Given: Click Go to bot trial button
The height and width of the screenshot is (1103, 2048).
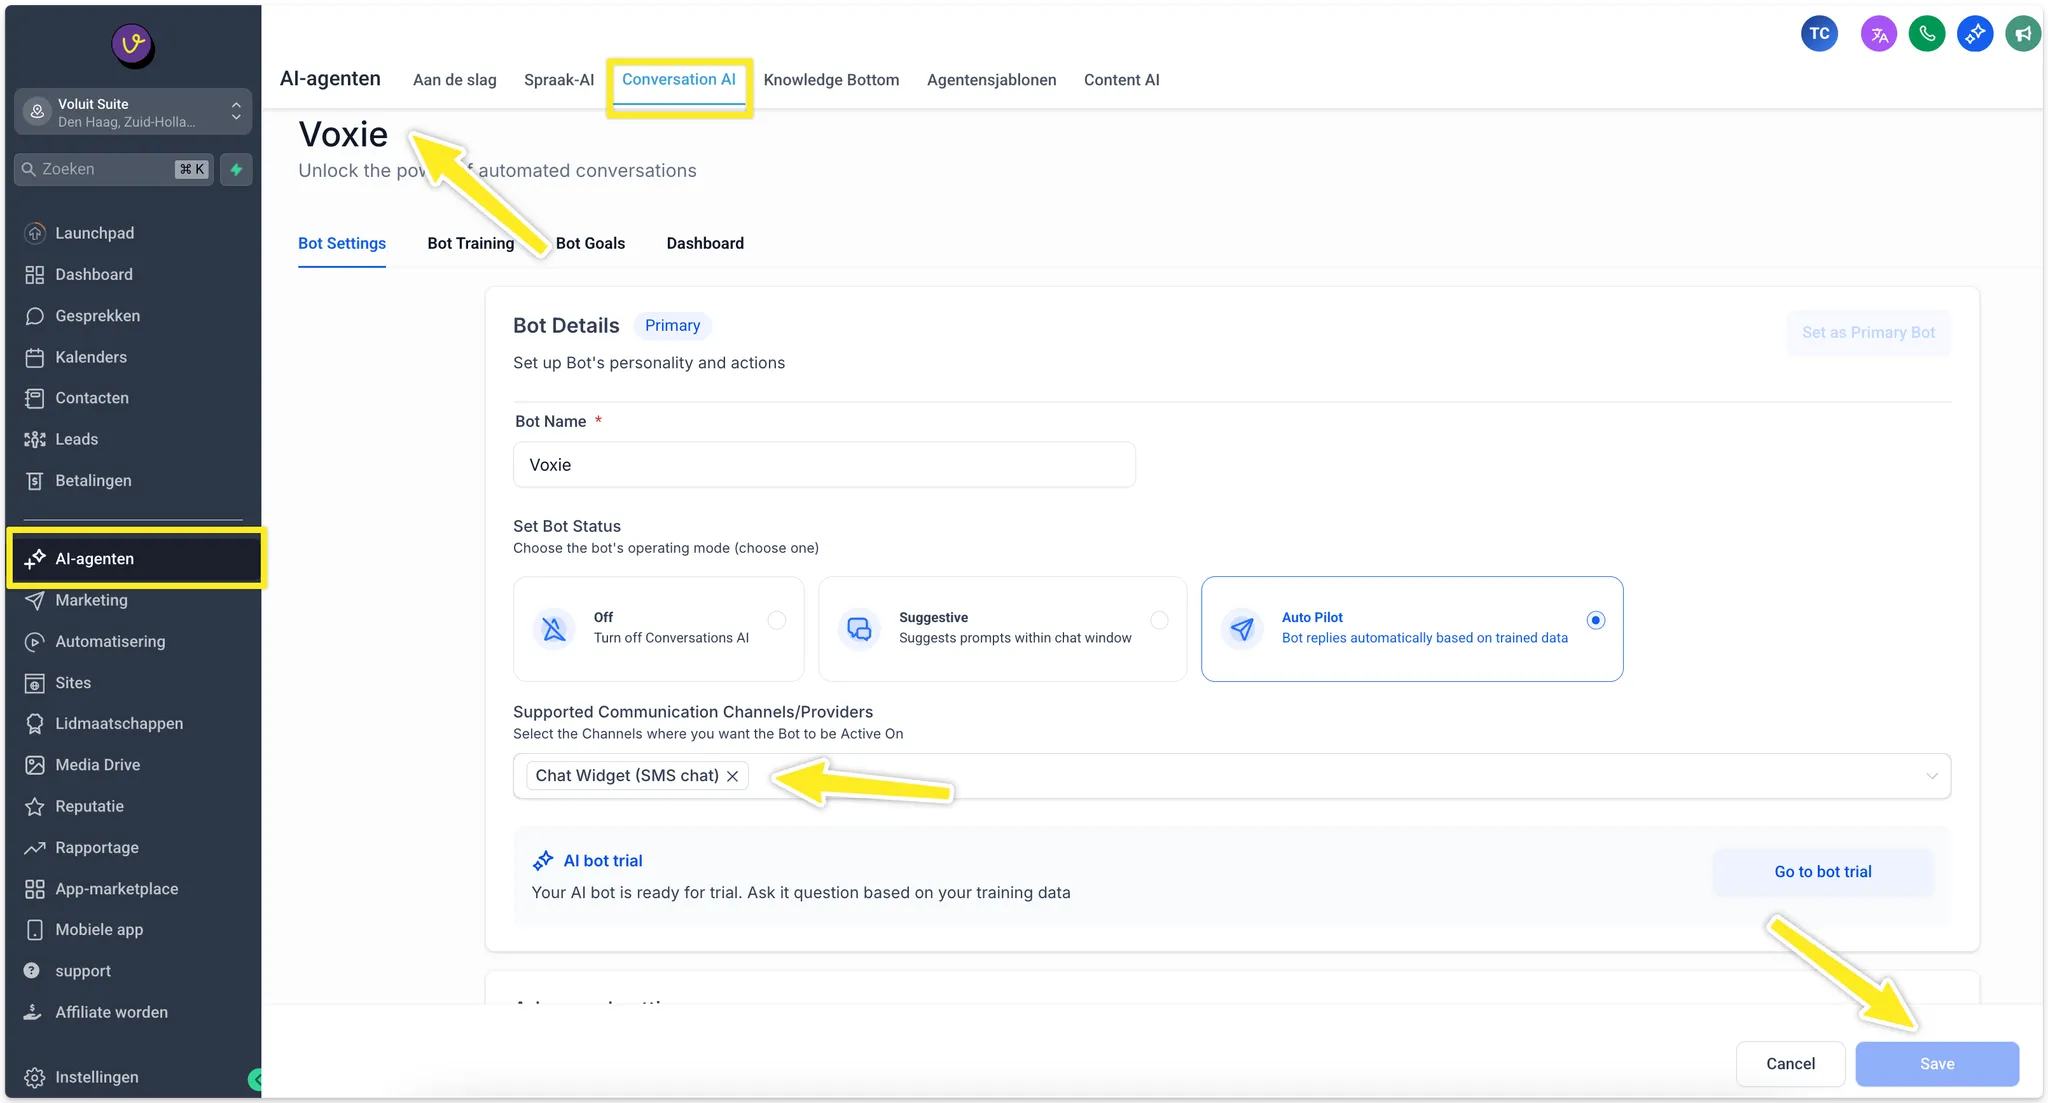Looking at the screenshot, I should (1822, 872).
